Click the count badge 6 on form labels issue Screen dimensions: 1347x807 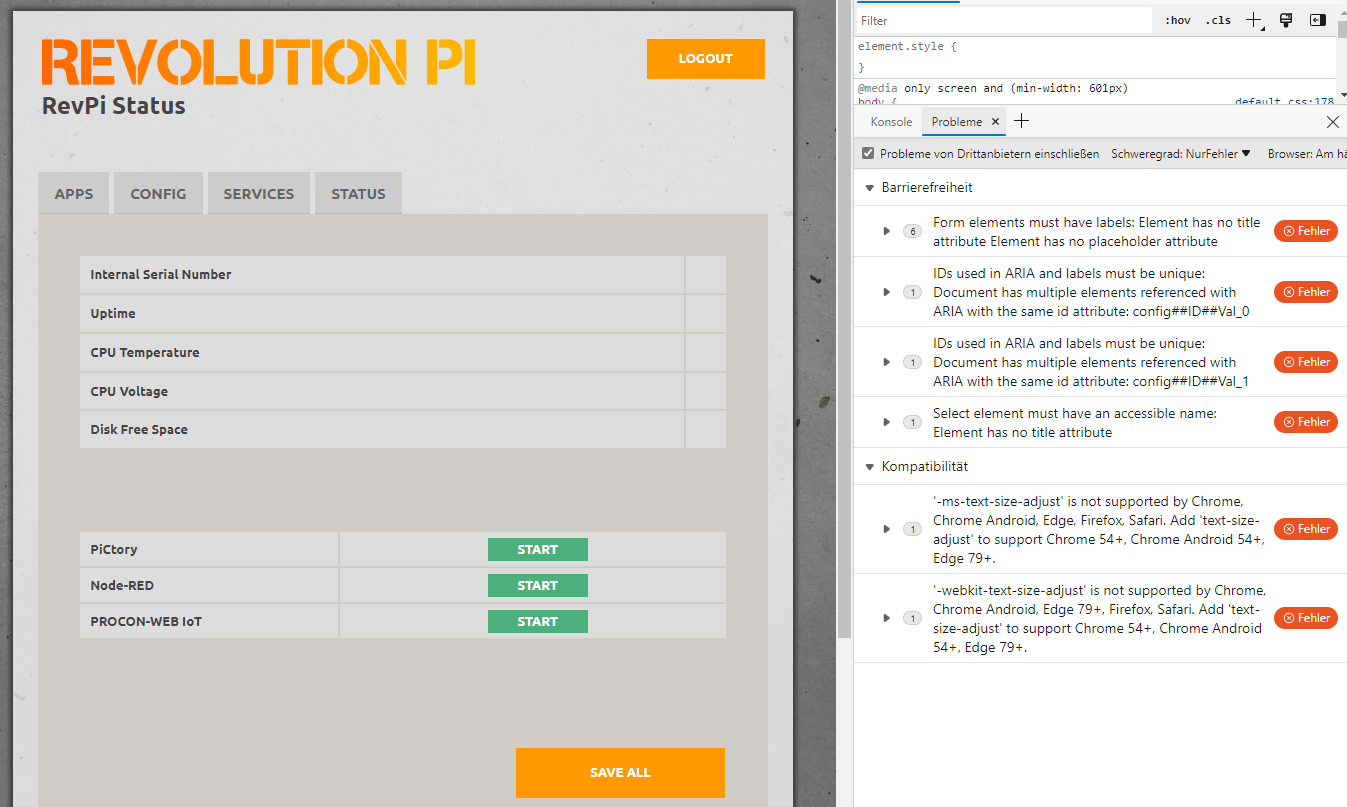[x=912, y=231]
